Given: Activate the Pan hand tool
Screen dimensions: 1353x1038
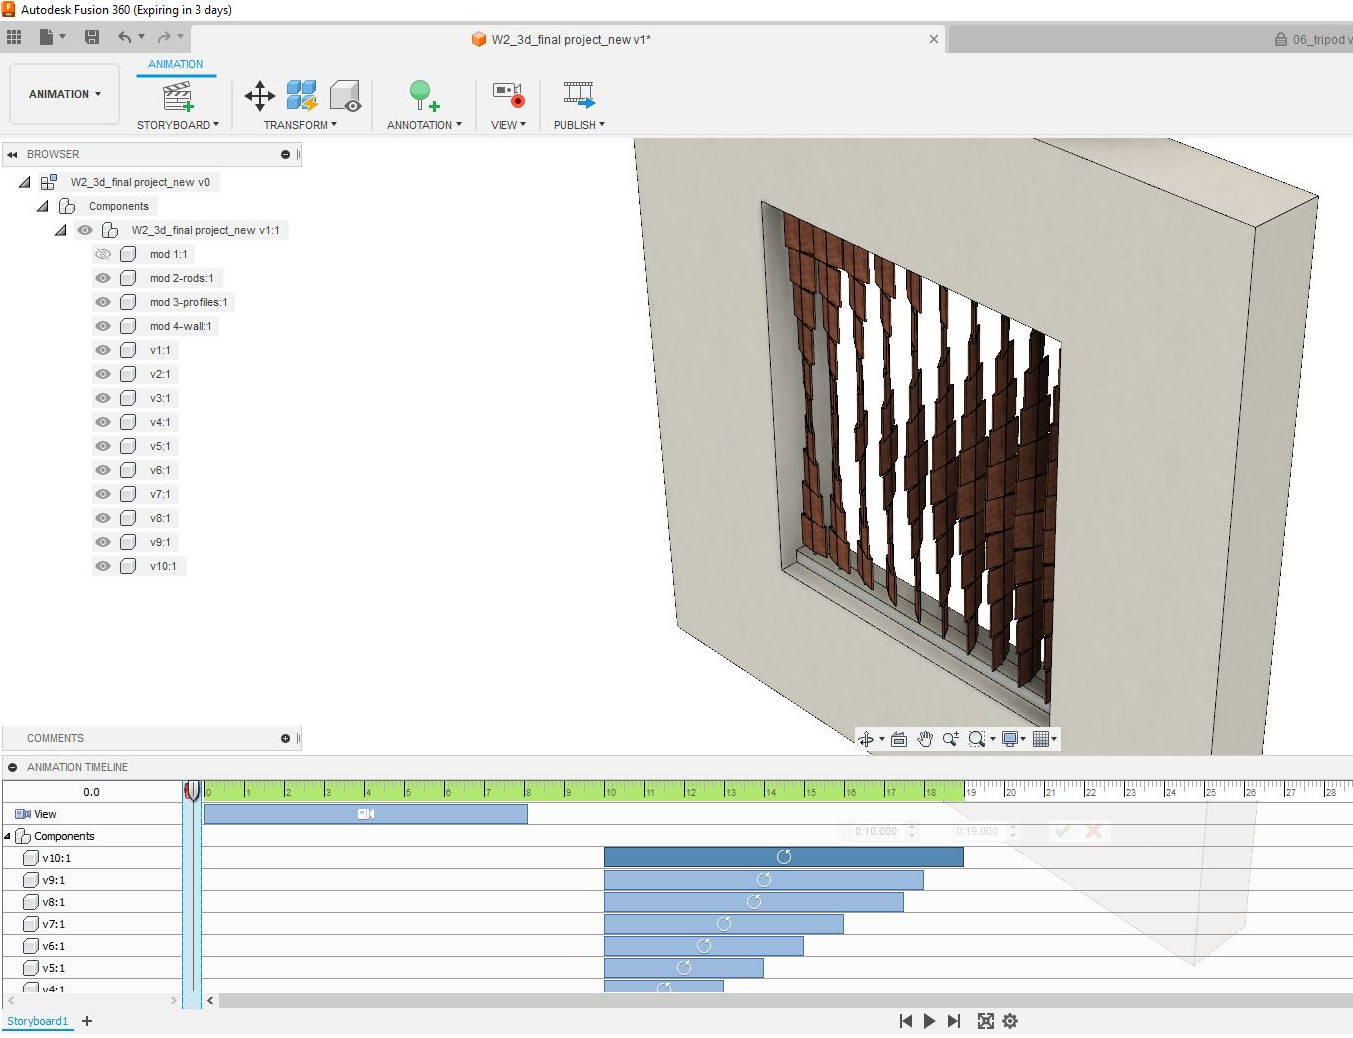Looking at the screenshot, I should pos(925,739).
